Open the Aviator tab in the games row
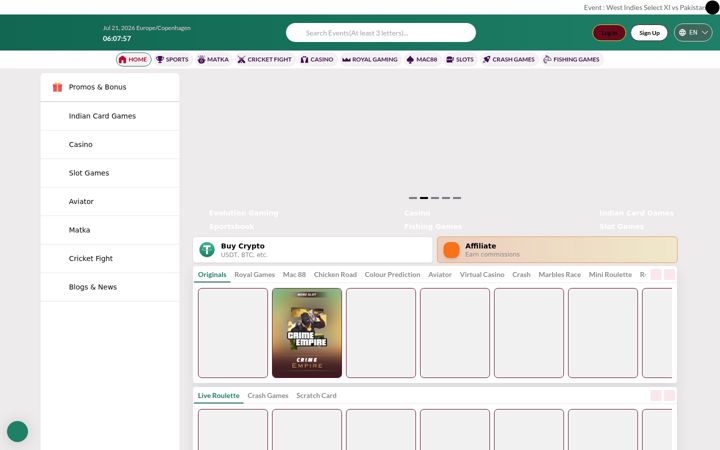The height and width of the screenshot is (450, 720). point(440,275)
